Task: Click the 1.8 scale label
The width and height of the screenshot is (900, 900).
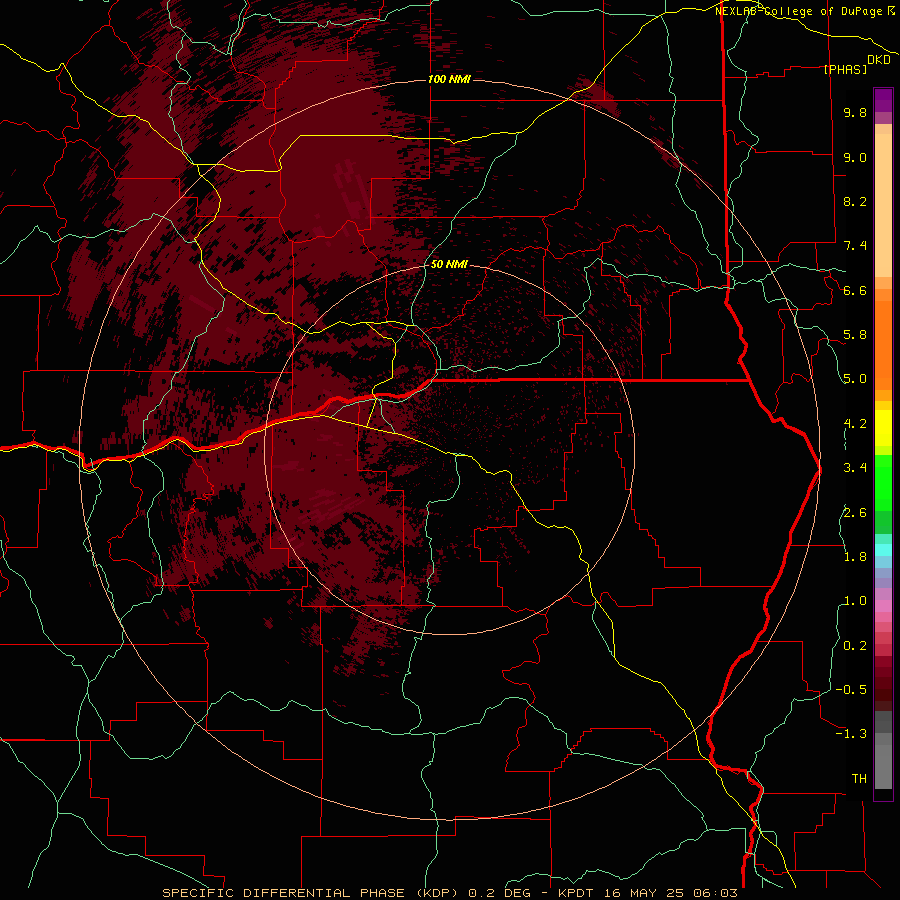Action: pos(855,557)
